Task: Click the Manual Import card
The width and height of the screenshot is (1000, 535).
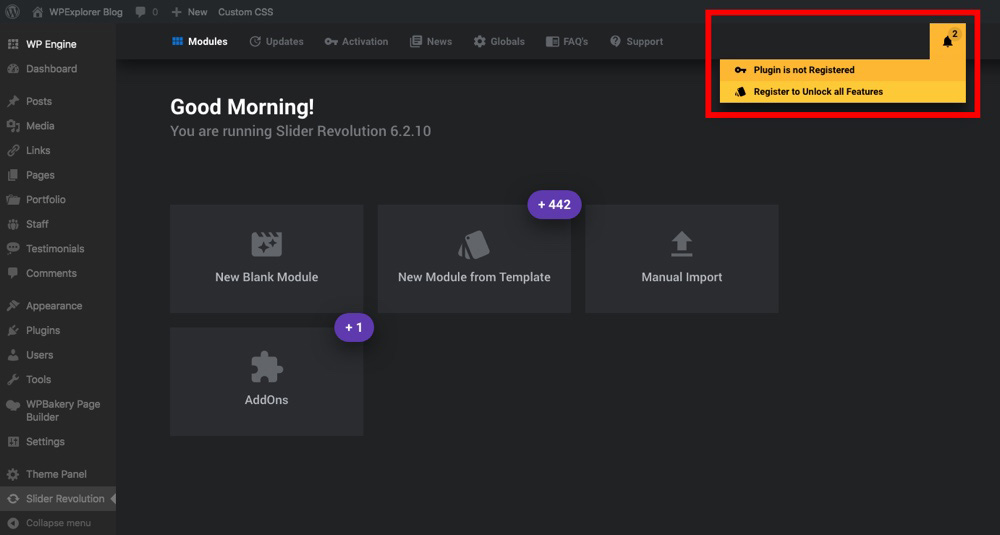Action: [x=682, y=259]
